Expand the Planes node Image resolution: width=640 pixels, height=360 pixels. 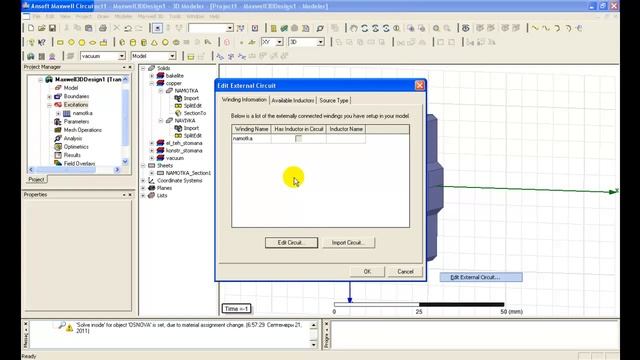(x=143, y=188)
